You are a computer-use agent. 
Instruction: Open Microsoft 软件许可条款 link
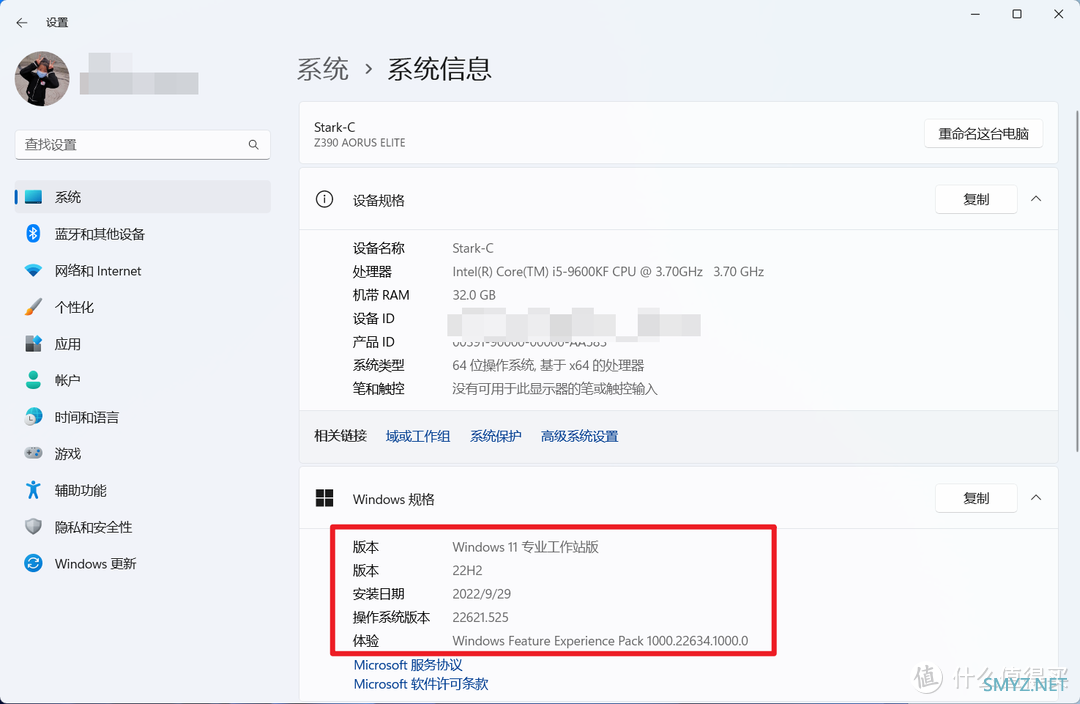(x=421, y=684)
